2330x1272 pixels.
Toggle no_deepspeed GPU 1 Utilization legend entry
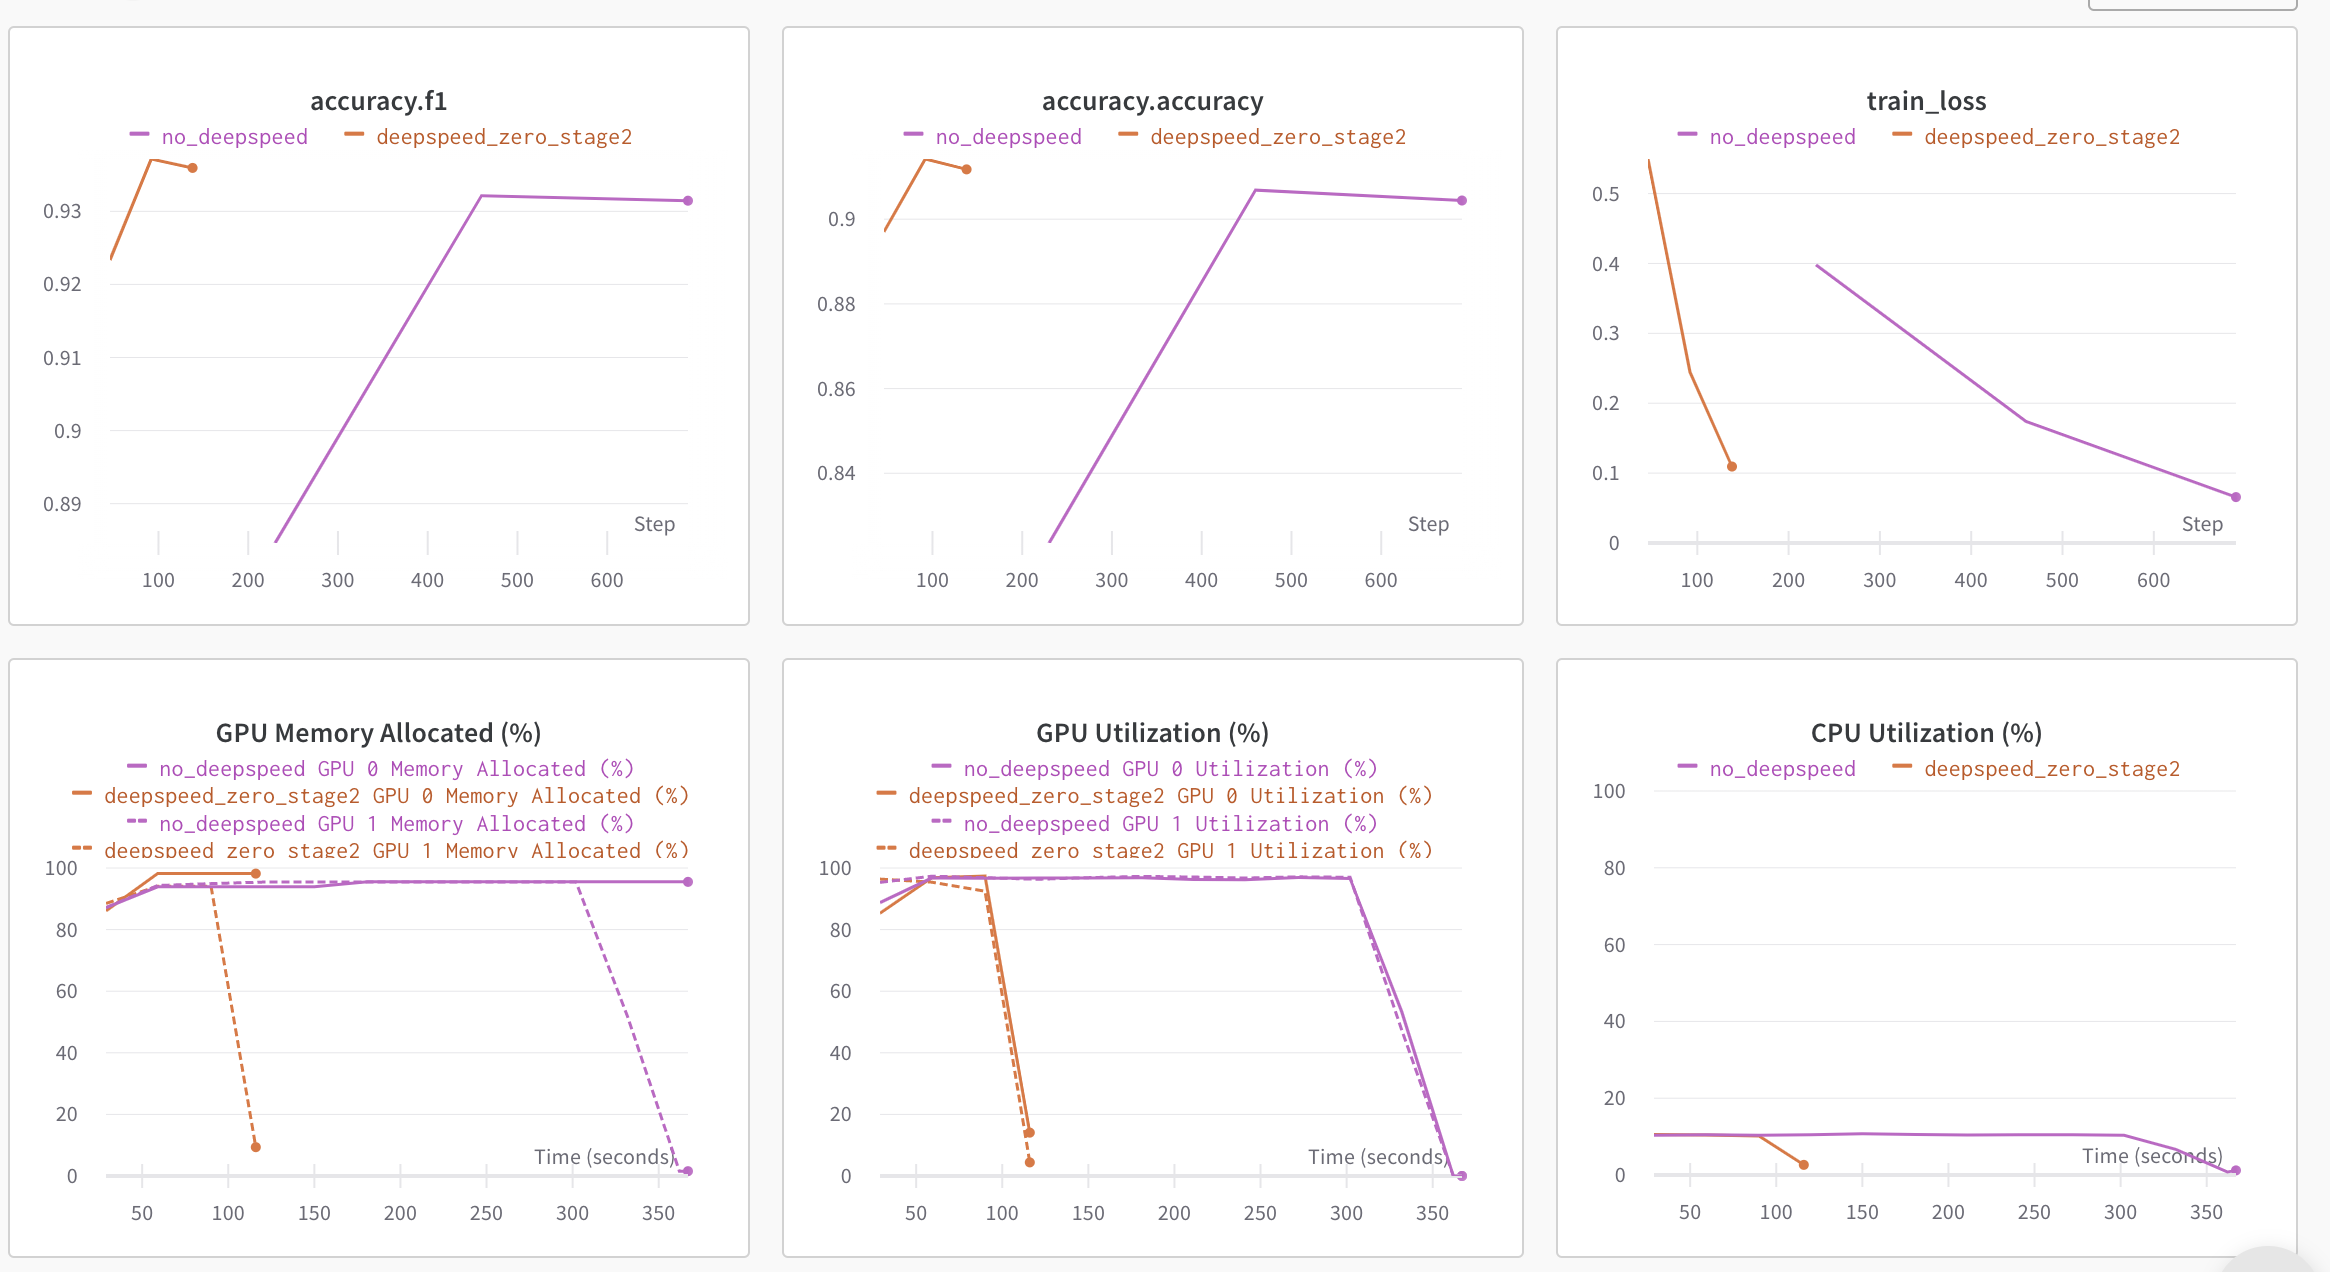tap(1170, 824)
